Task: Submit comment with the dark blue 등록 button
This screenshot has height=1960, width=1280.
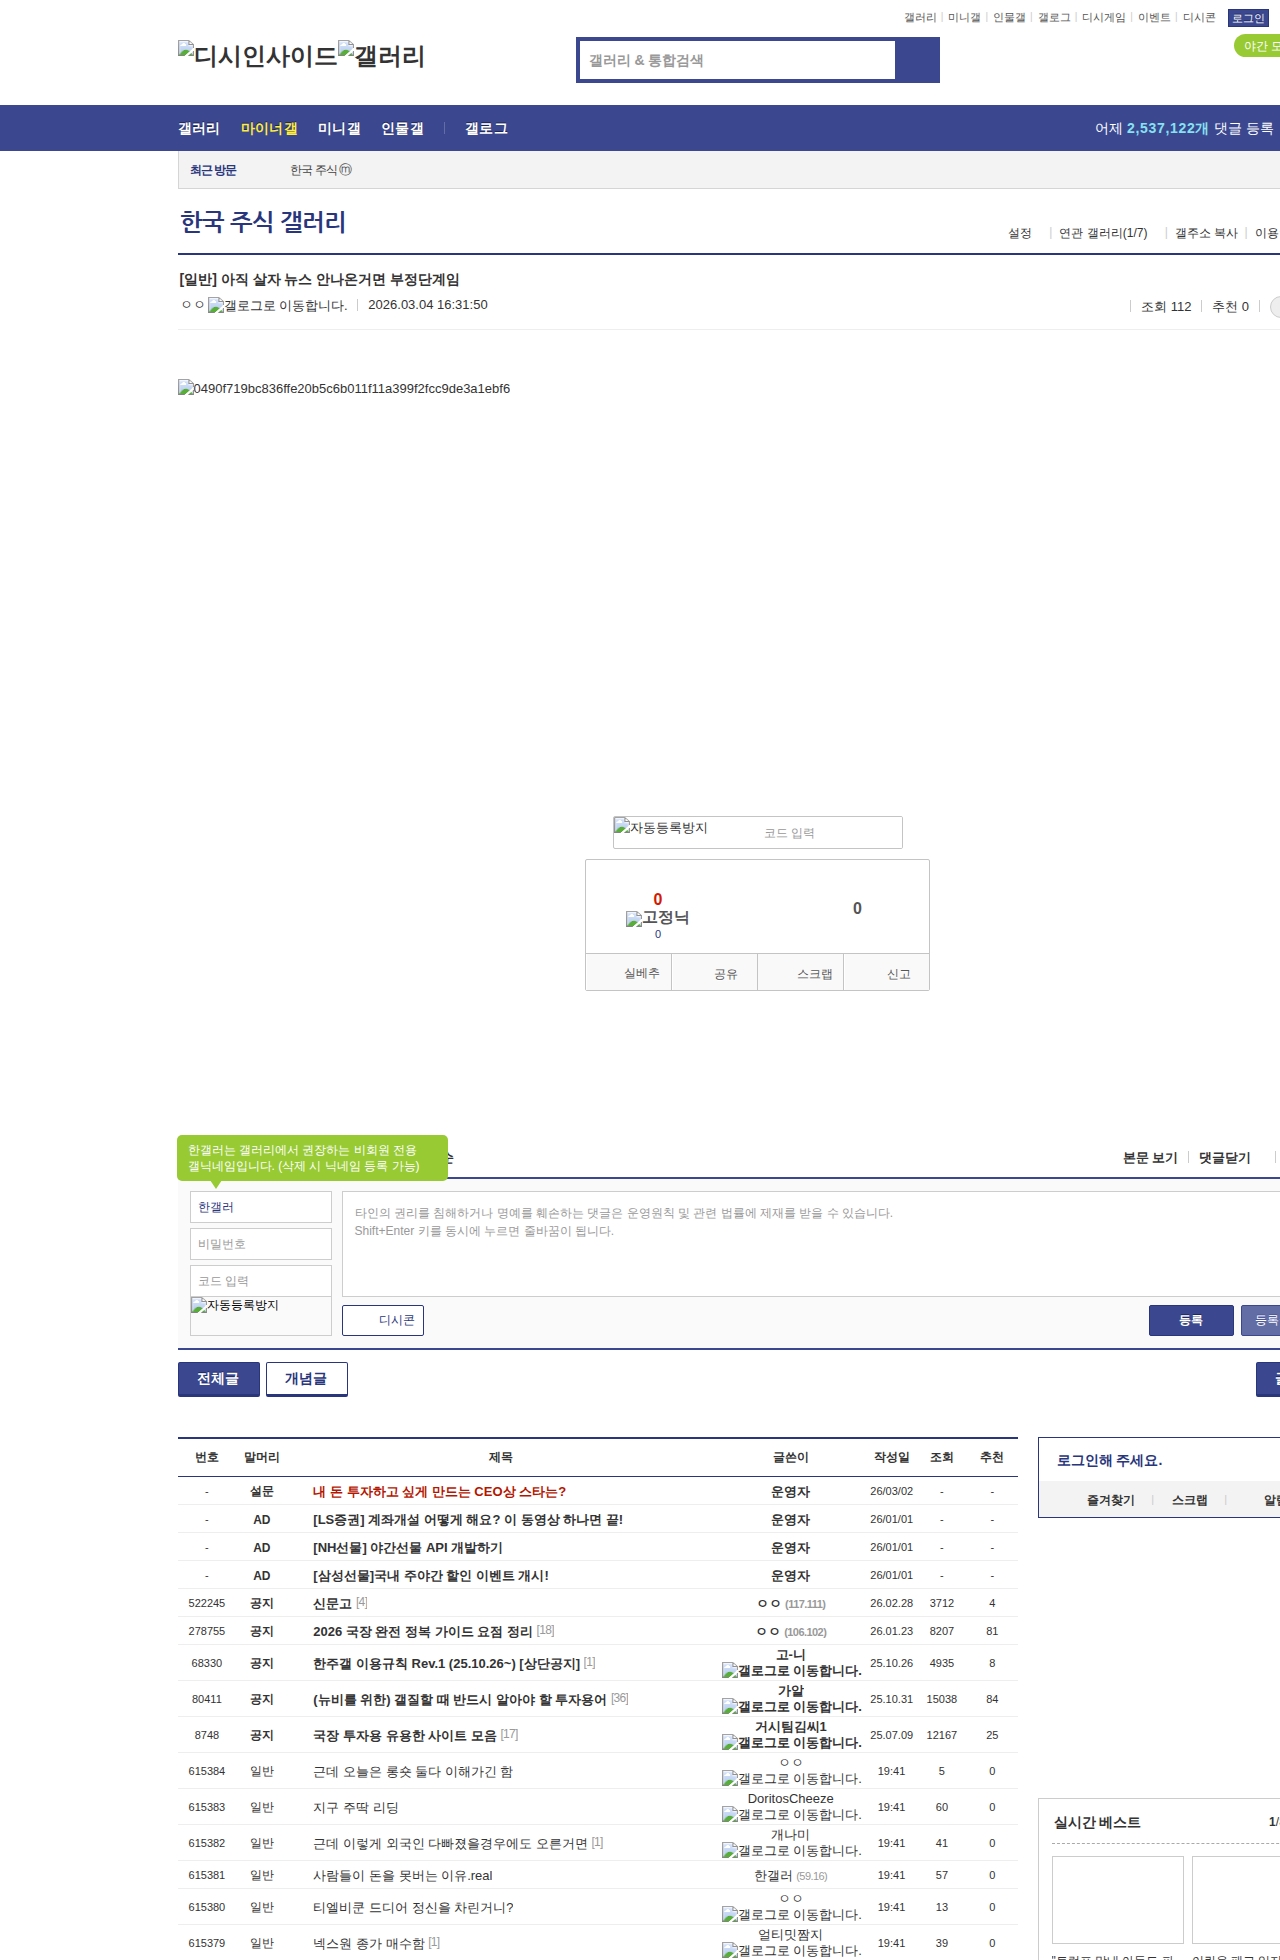Action: [1191, 1320]
